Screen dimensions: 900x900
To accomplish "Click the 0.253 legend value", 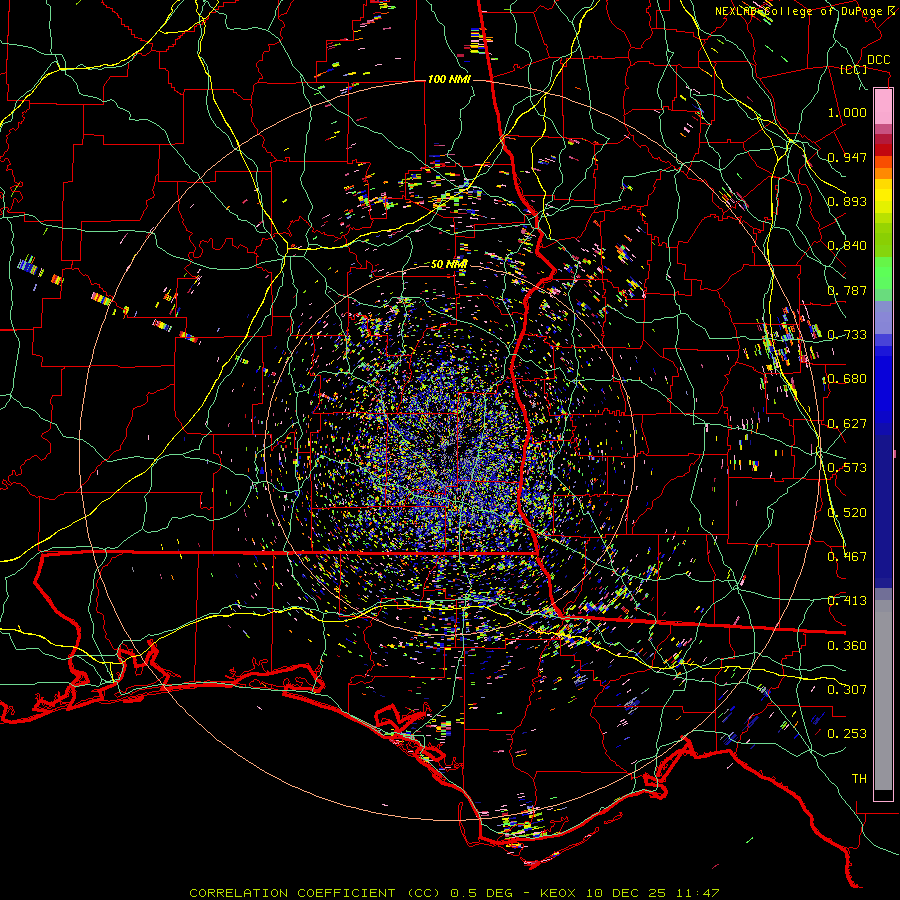I will pyautogui.click(x=847, y=734).
